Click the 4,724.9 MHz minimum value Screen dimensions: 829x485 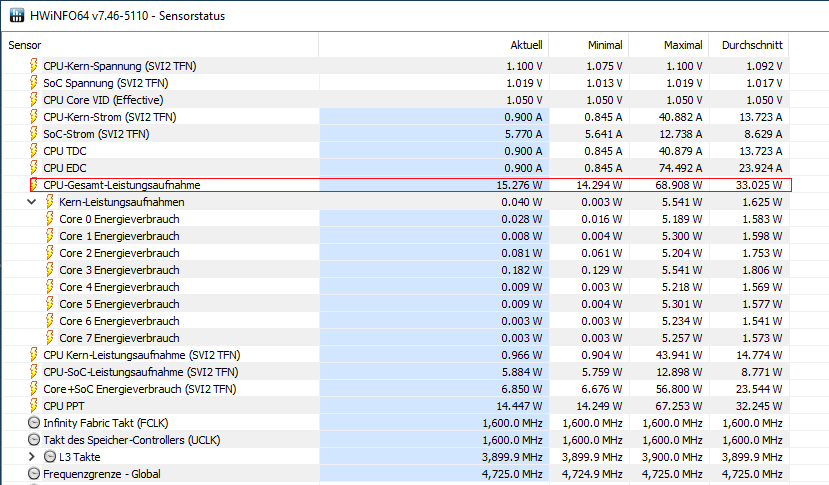592,474
